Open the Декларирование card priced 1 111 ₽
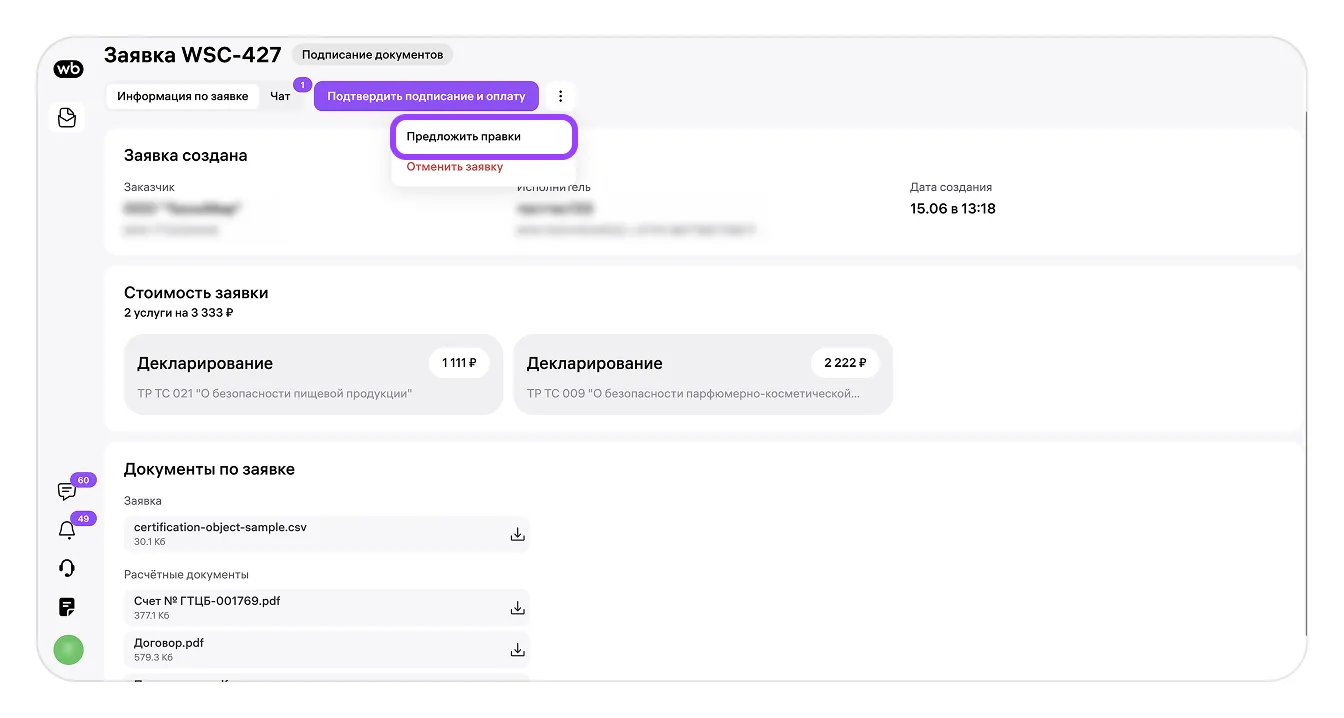This screenshot has width=1344, height=718. pyautogui.click(x=313, y=374)
